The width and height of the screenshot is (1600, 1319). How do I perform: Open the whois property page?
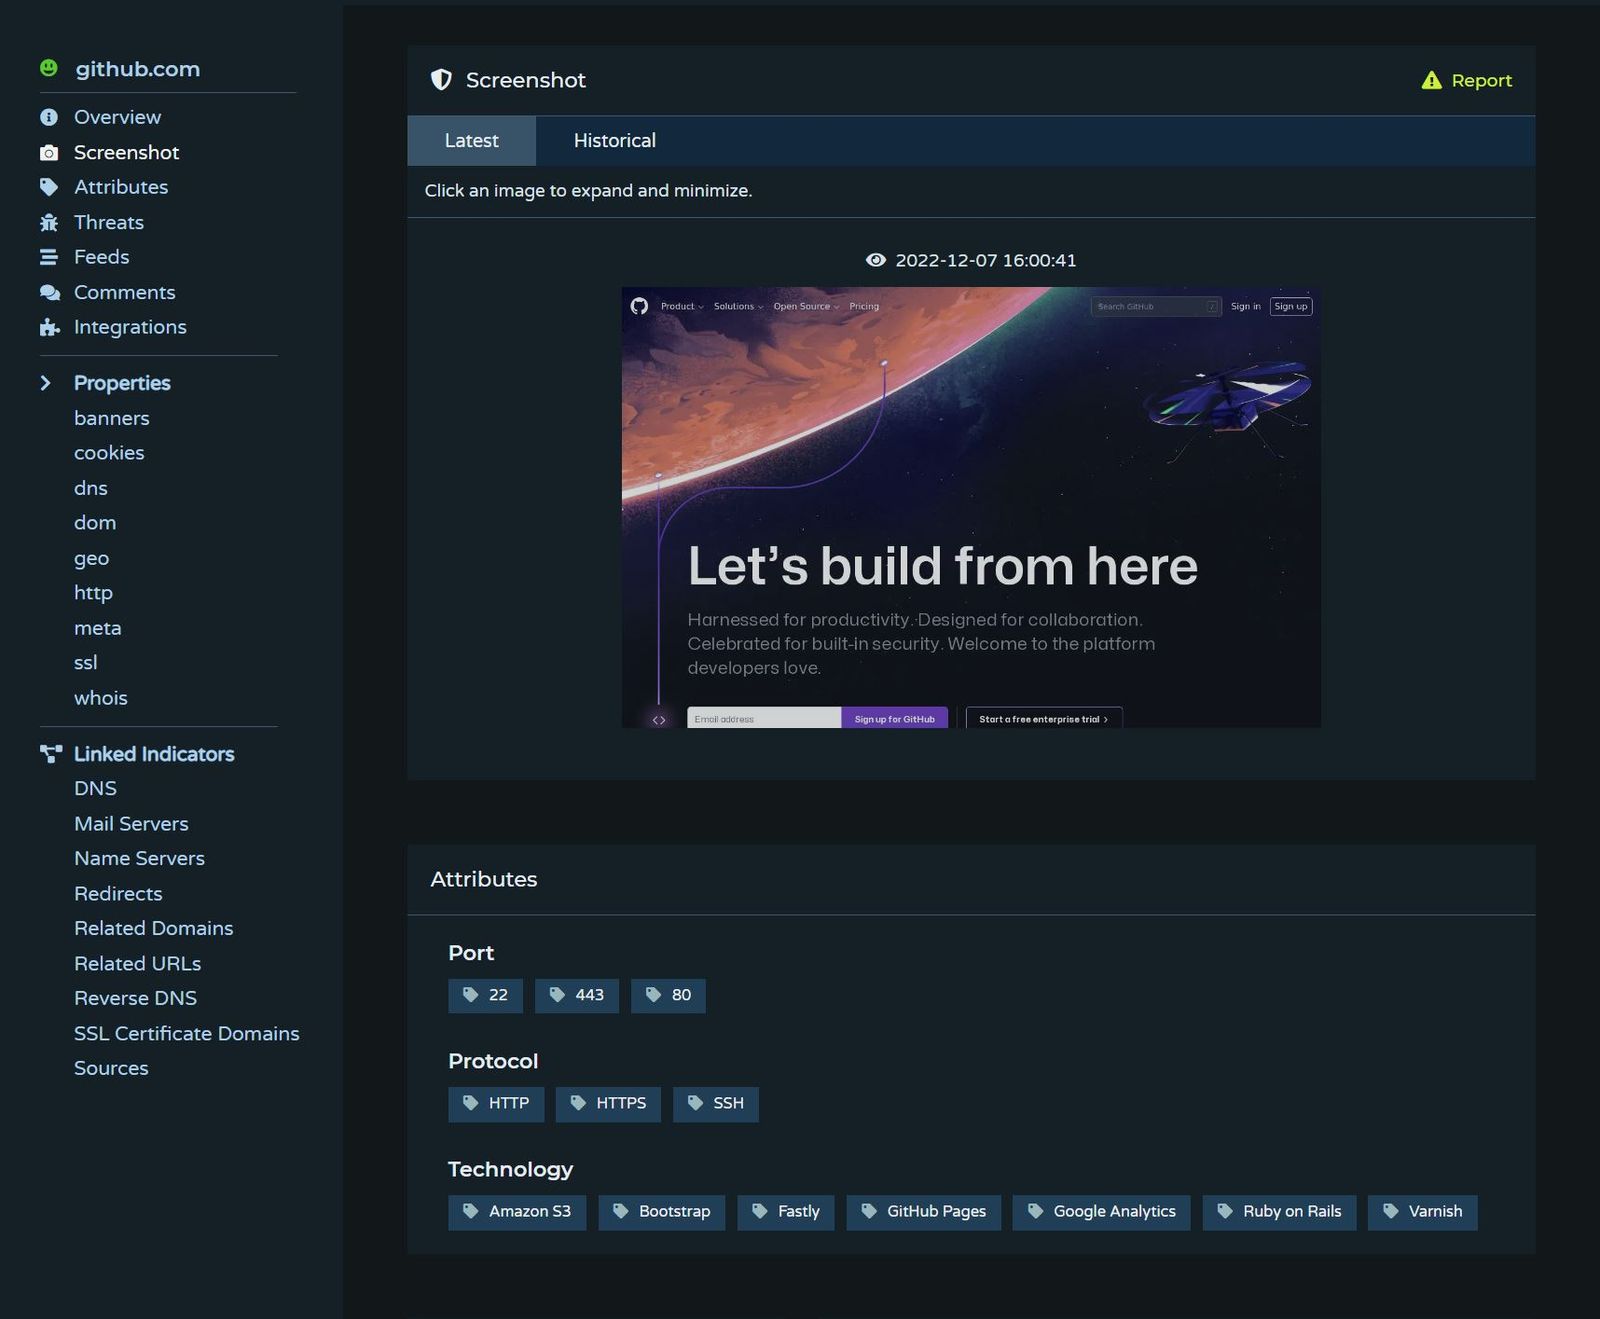pyautogui.click(x=100, y=697)
